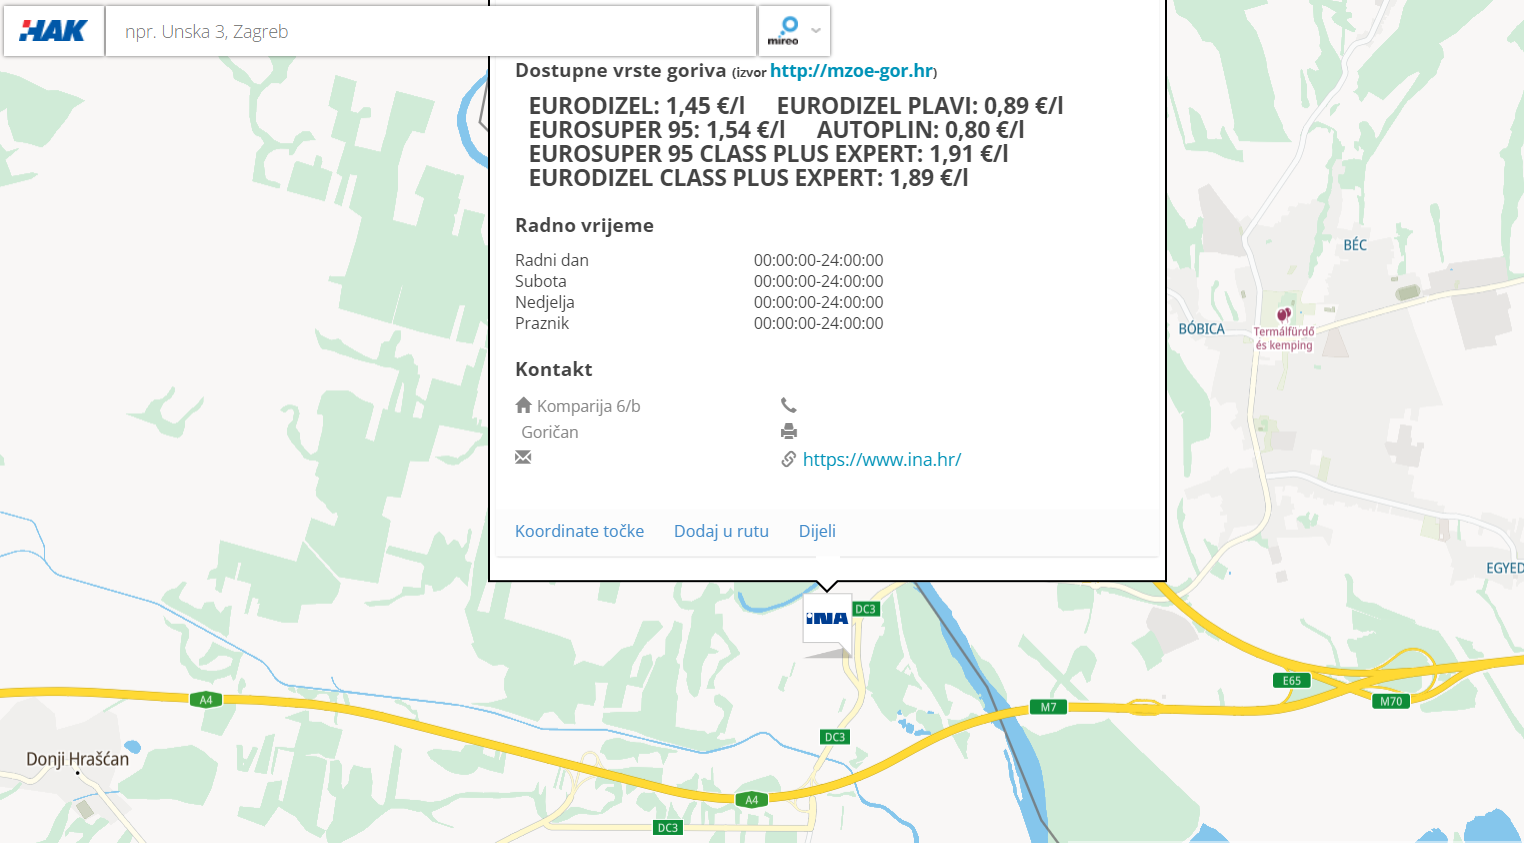Click the M7 road badge on map
The height and width of the screenshot is (843, 1524).
1048,707
